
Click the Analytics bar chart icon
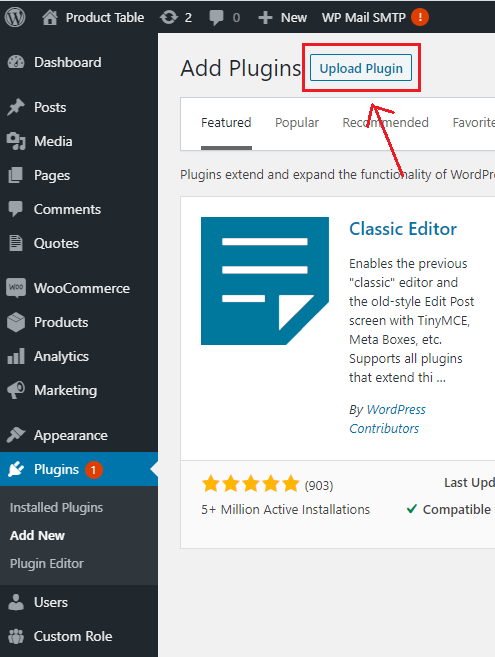click(16, 356)
